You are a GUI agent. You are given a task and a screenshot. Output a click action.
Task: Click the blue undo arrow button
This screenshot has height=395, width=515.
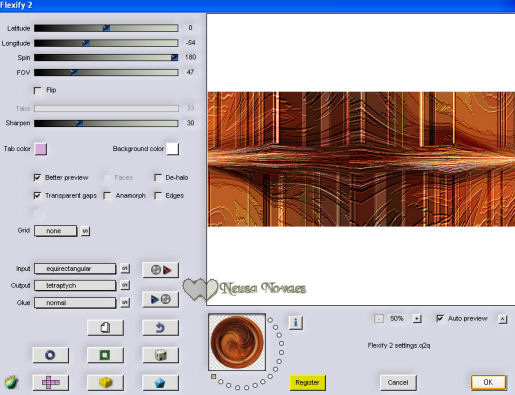click(x=160, y=328)
